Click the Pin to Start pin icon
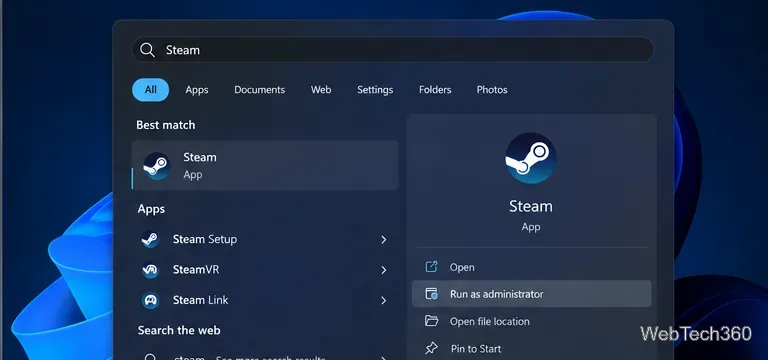 click(x=431, y=348)
